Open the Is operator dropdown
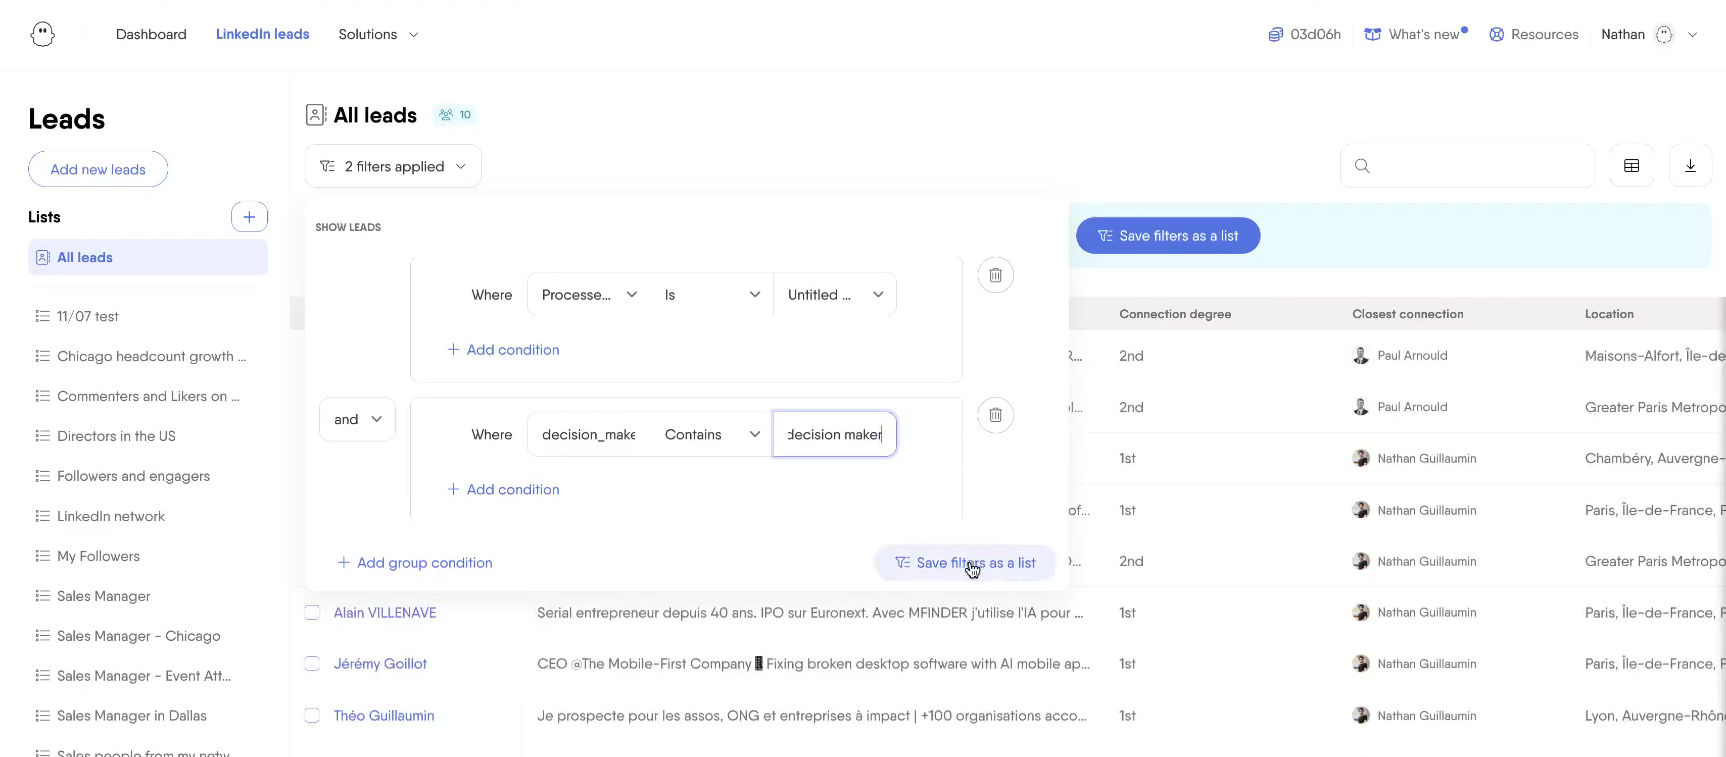Viewport: 1726px width, 757px height. pos(711,295)
